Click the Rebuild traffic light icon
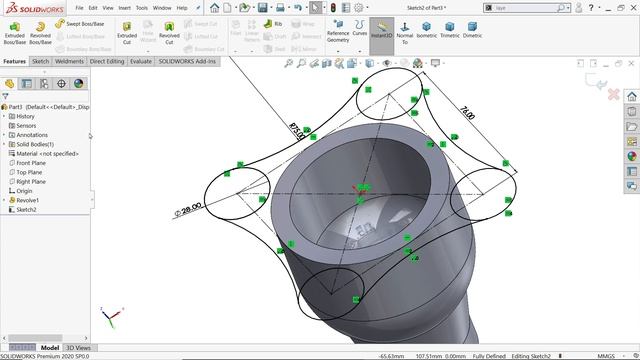Screen dimensions: 640x360 coord(333,7)
